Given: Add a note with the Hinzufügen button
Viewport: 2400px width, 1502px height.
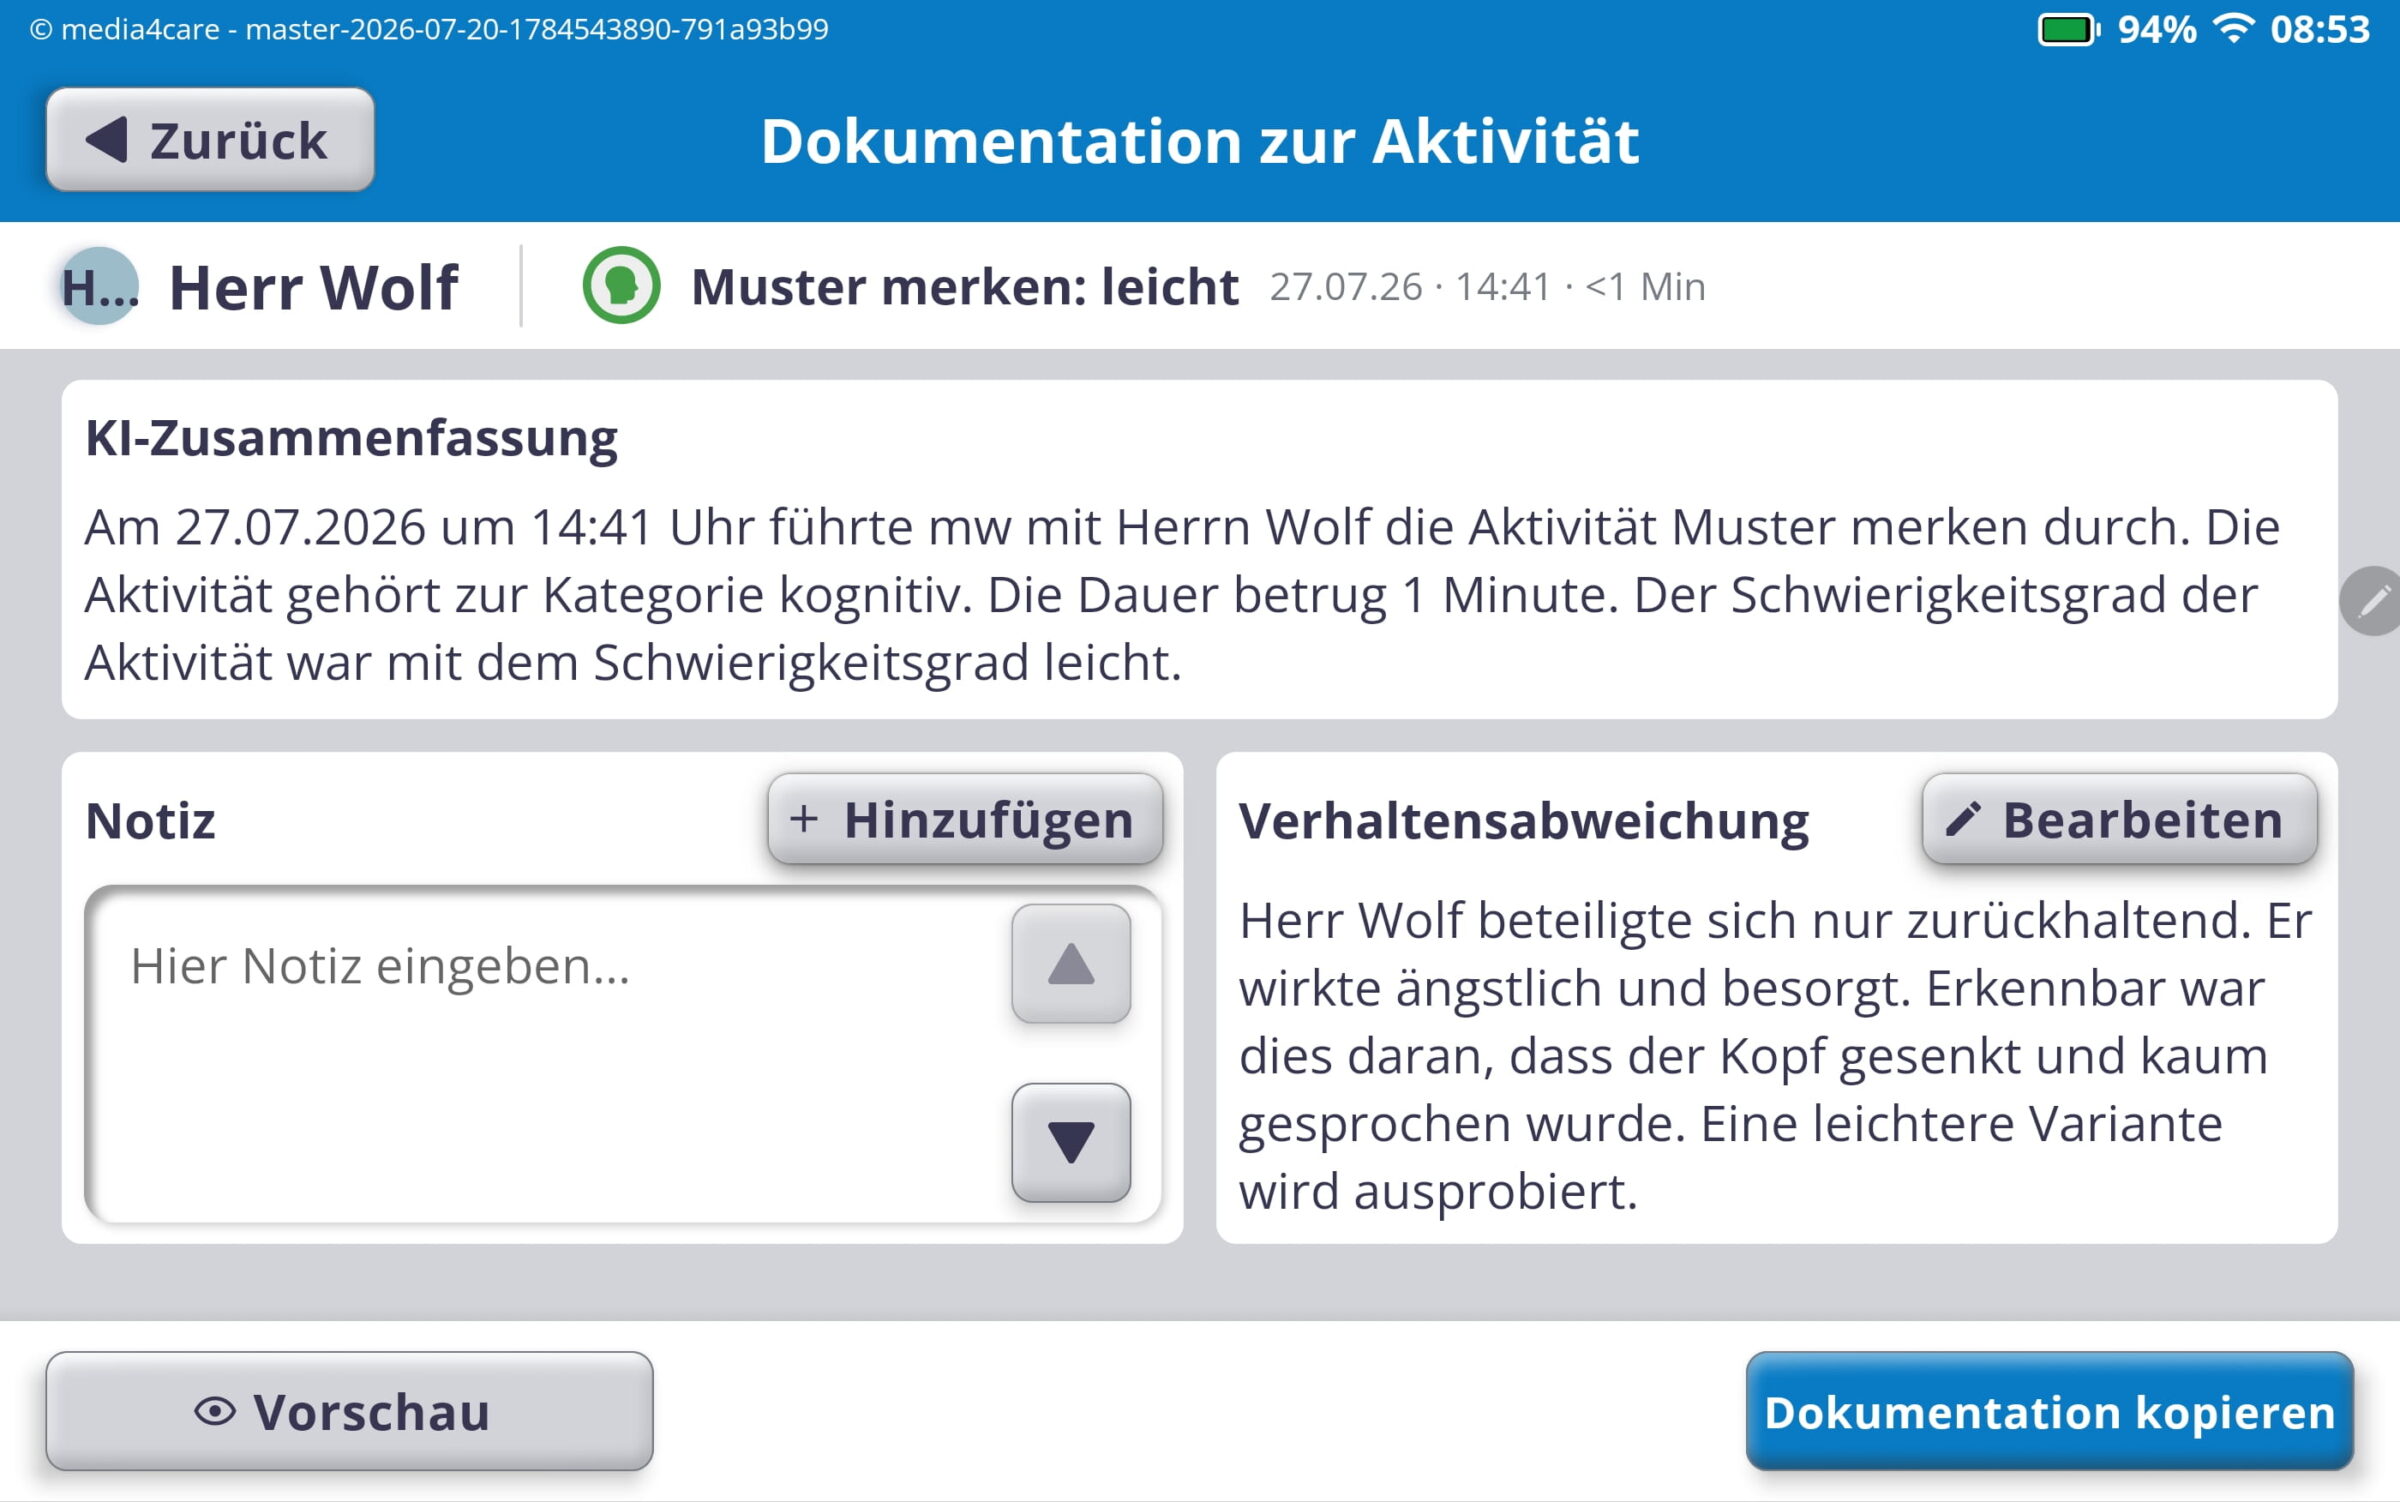Looking at the screenshot, I should click(965, 819).
